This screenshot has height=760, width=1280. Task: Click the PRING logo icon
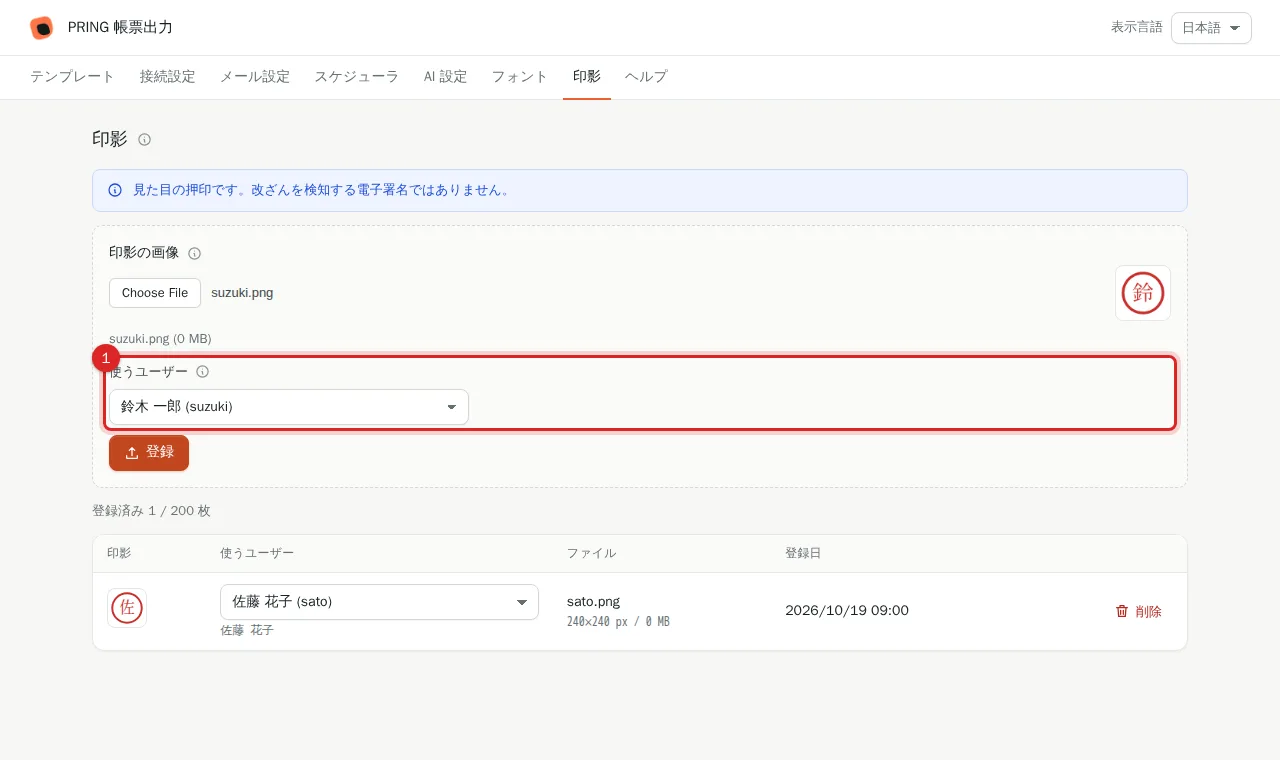(x=41, y=28)
